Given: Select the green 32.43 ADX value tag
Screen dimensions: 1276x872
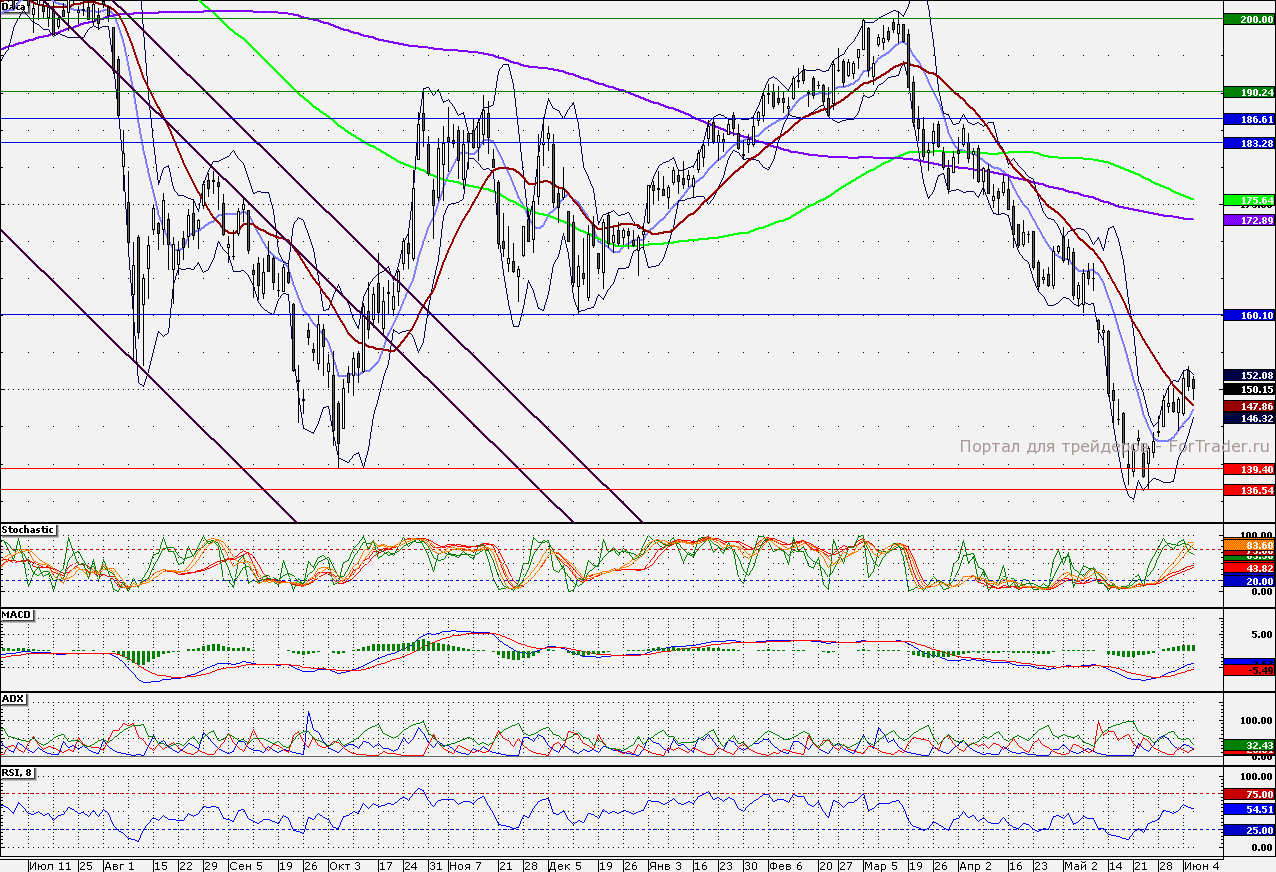Looking at the screenshot, I should (1249, 745).
